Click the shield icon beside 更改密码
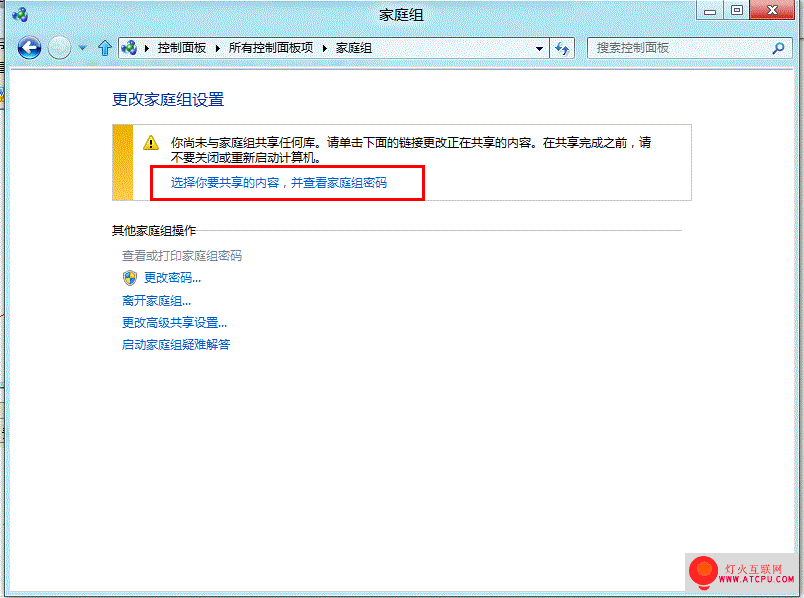Image resolution: width=804 pixels, height=598 pixels. click(x=130, y=278)
